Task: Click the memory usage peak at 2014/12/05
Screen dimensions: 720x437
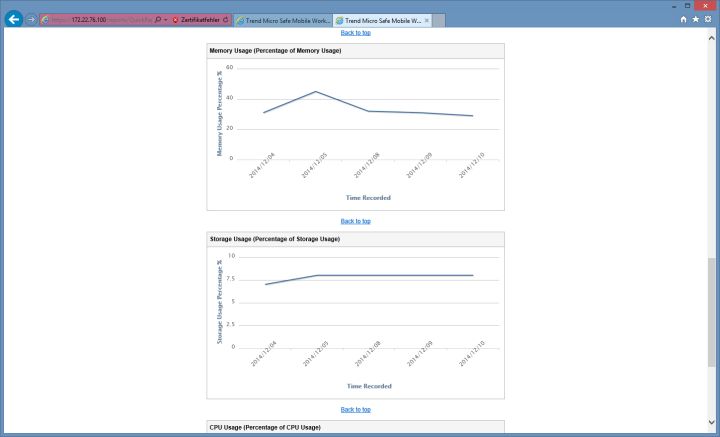Action: click(x=316, y=92)
